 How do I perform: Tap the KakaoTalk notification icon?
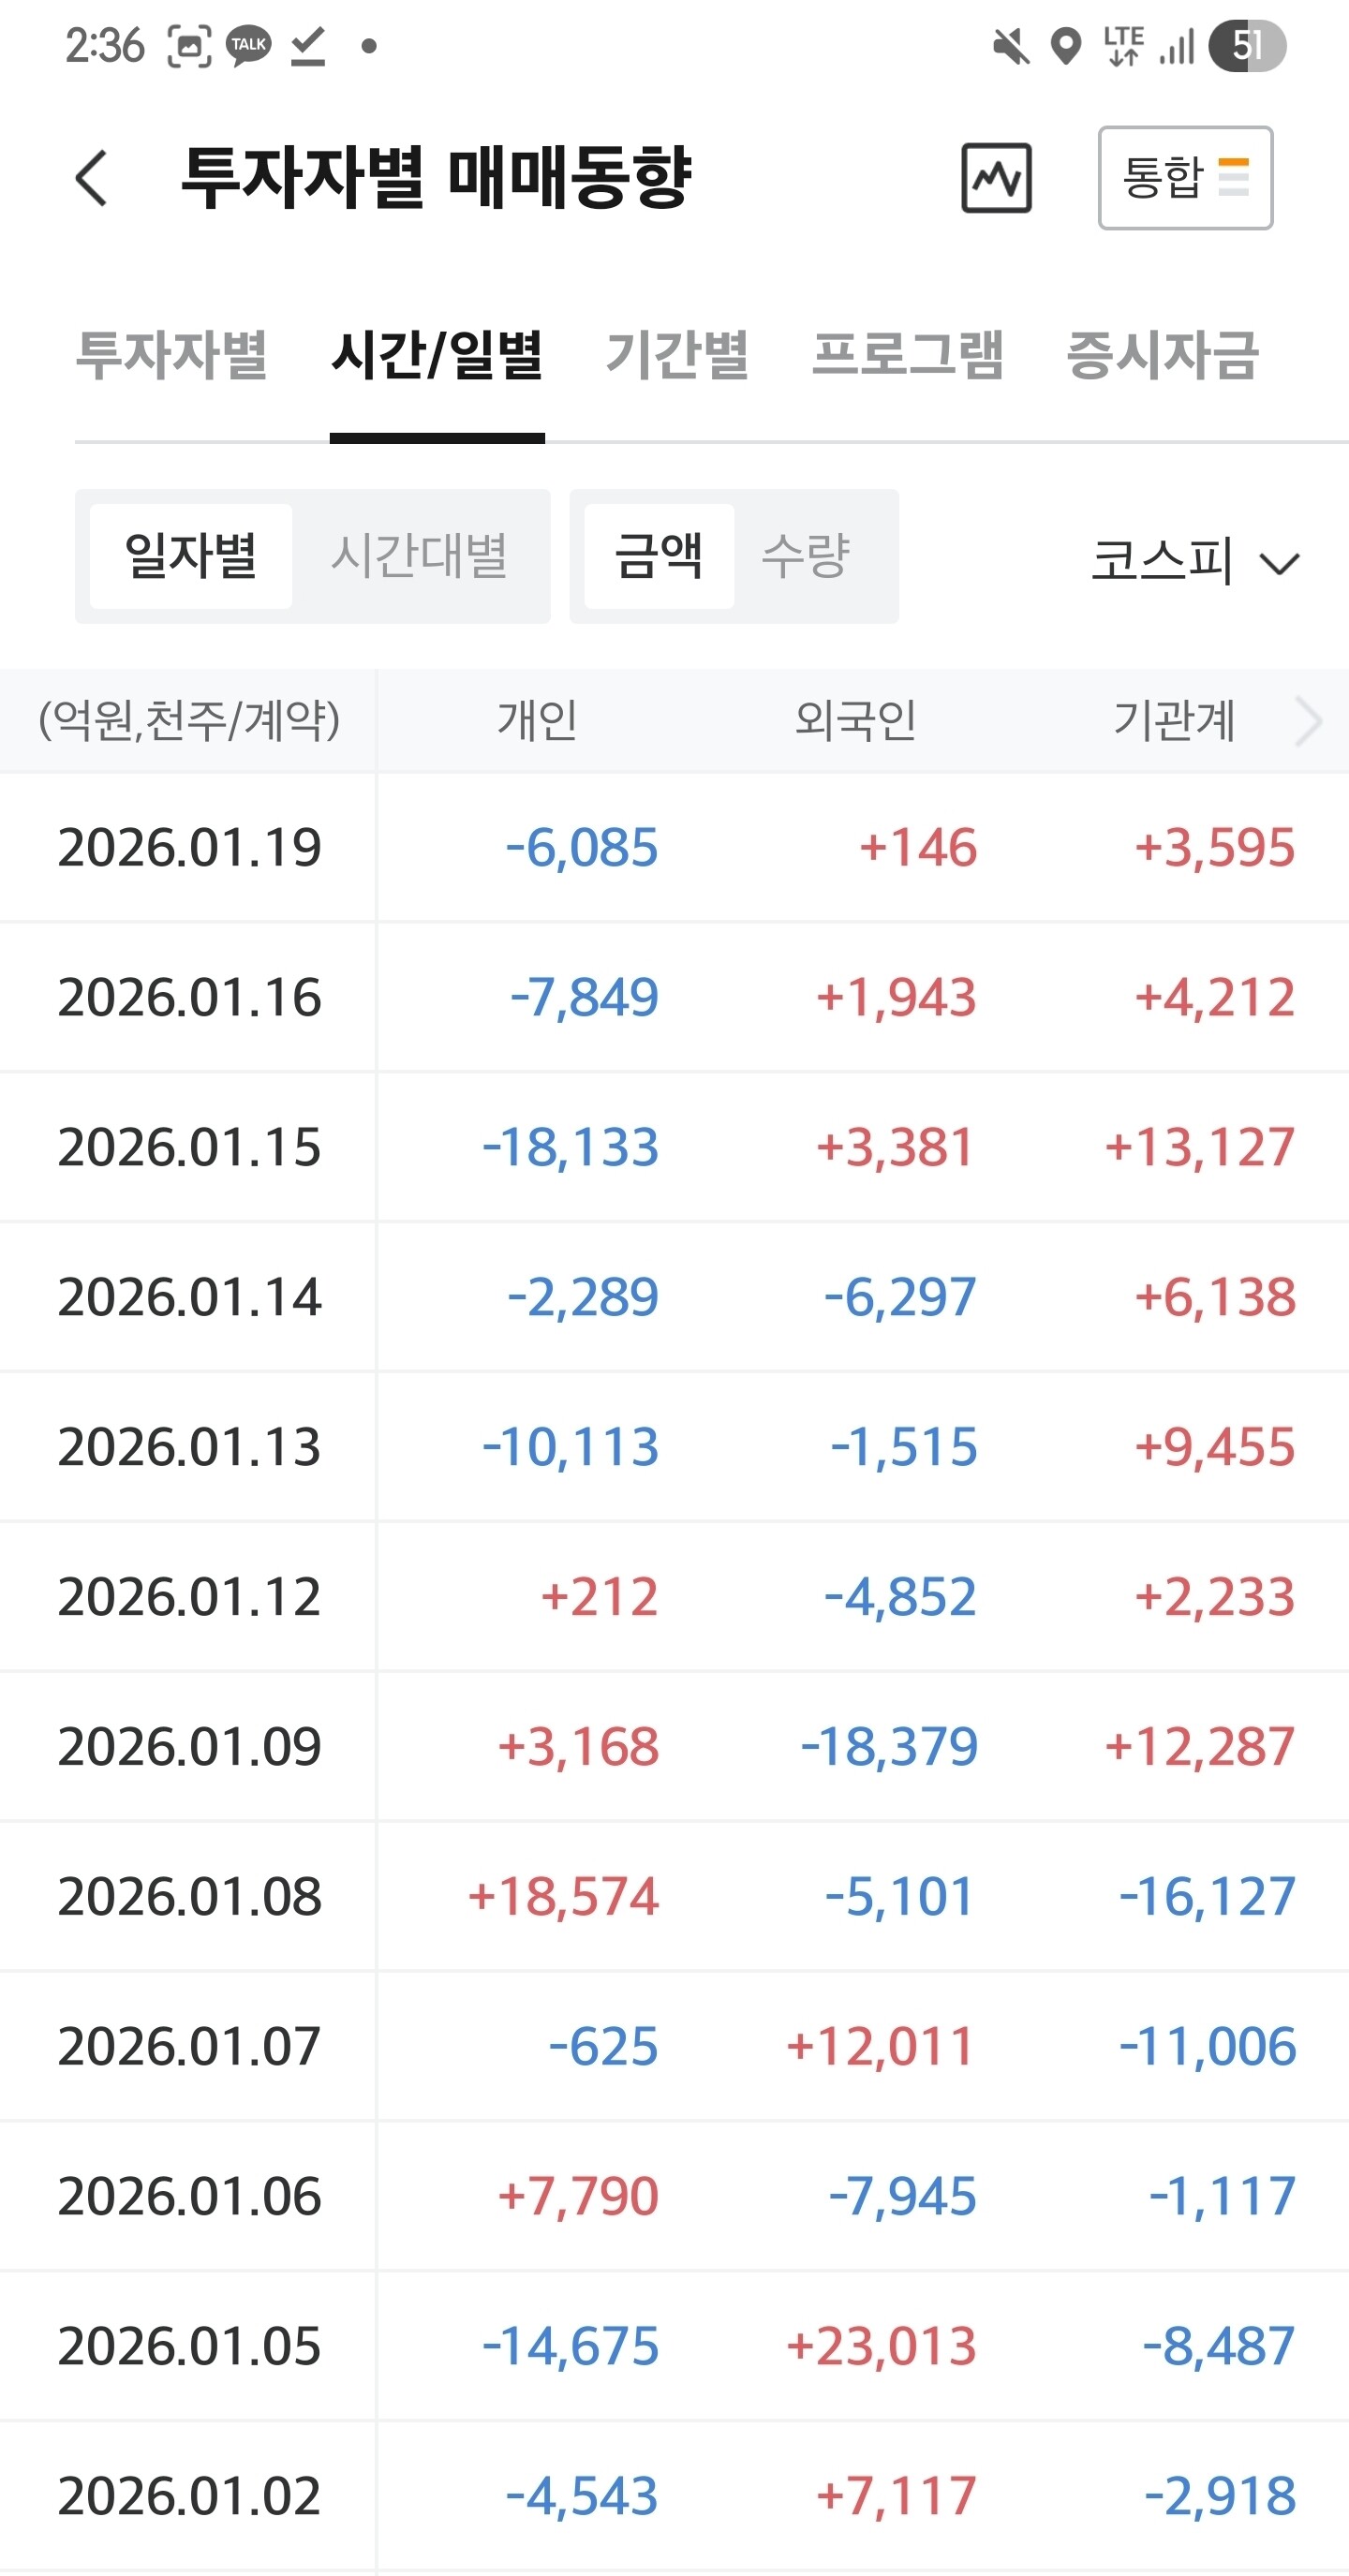pyautogui.click(x=248, y=46)
